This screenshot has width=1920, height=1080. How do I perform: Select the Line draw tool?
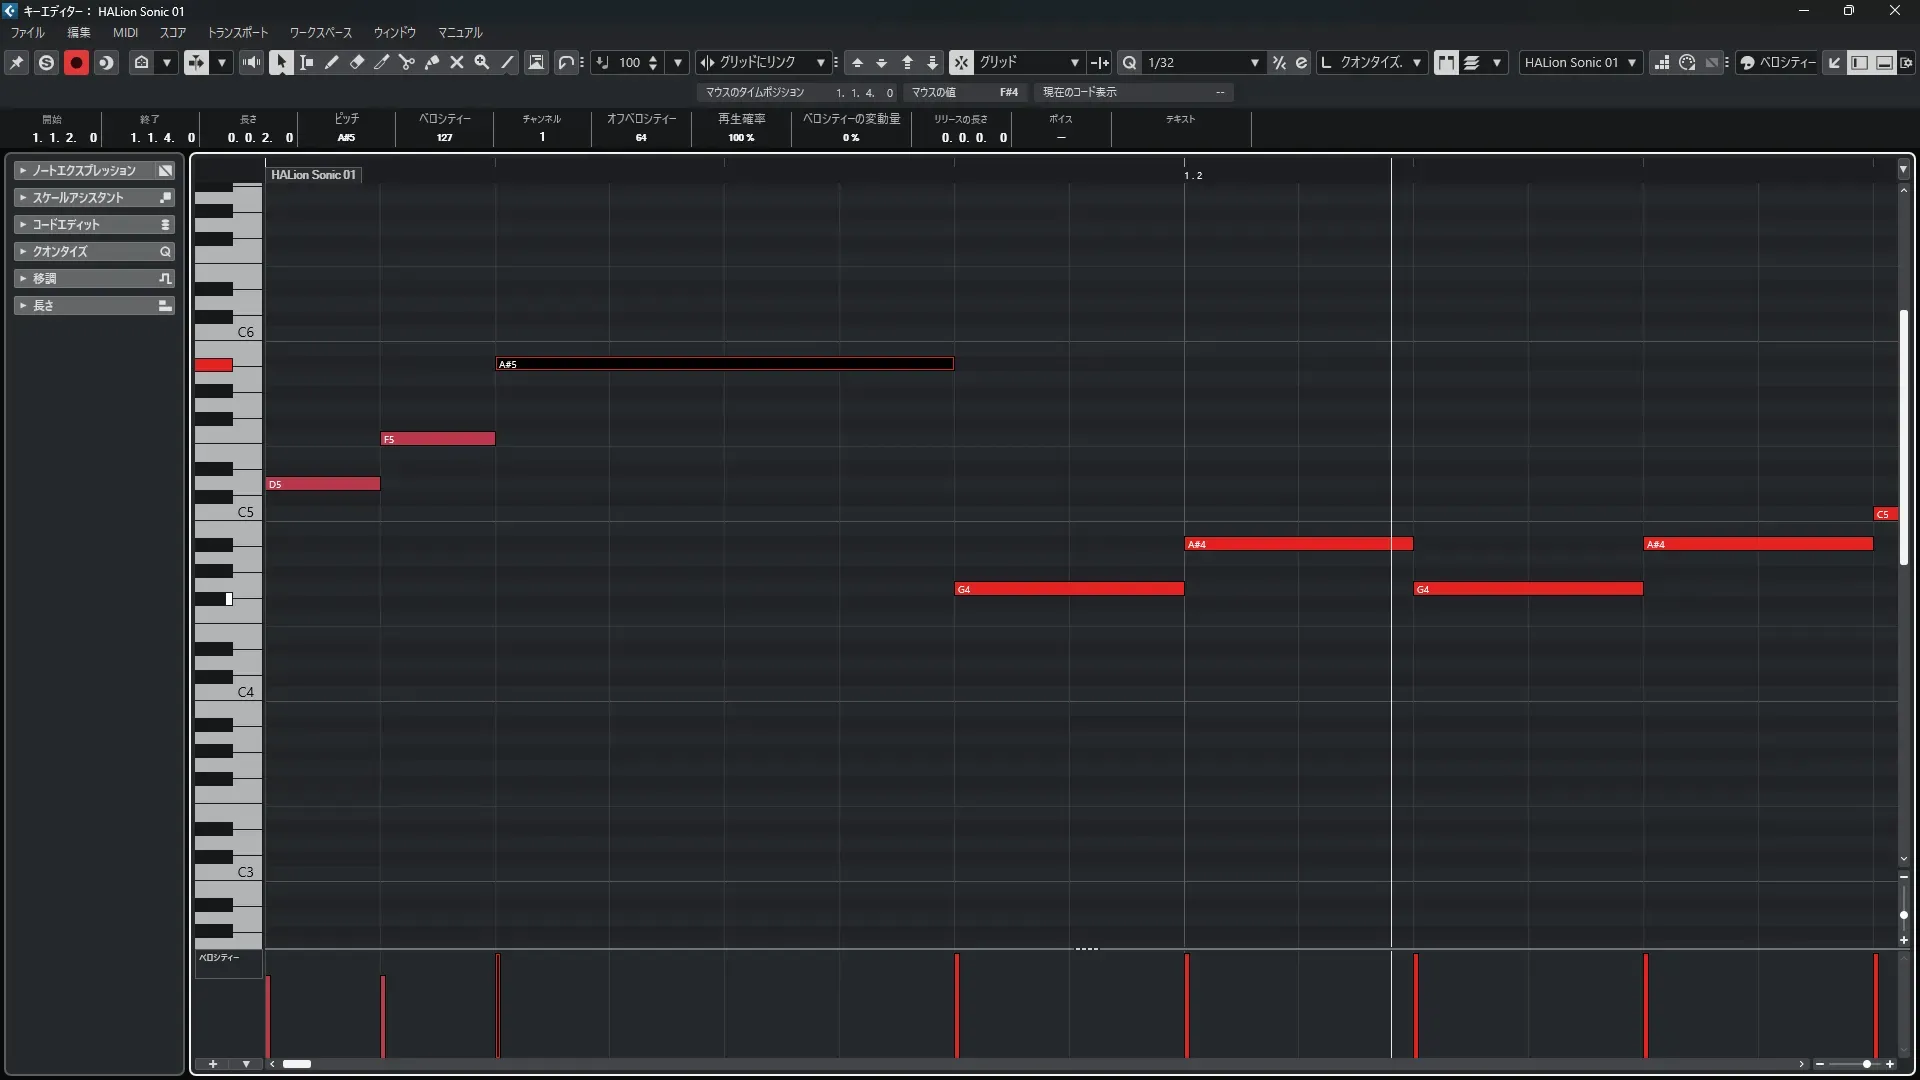click(507, 62)
